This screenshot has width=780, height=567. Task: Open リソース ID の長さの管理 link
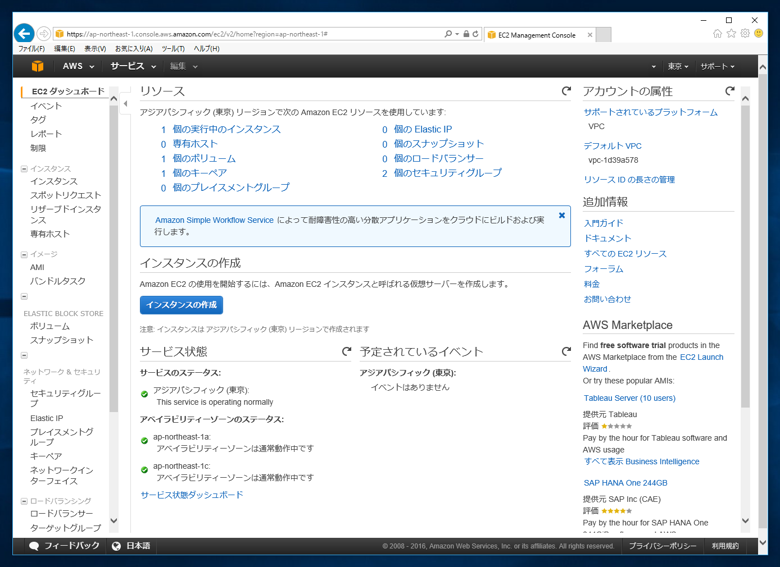(629, 180)
